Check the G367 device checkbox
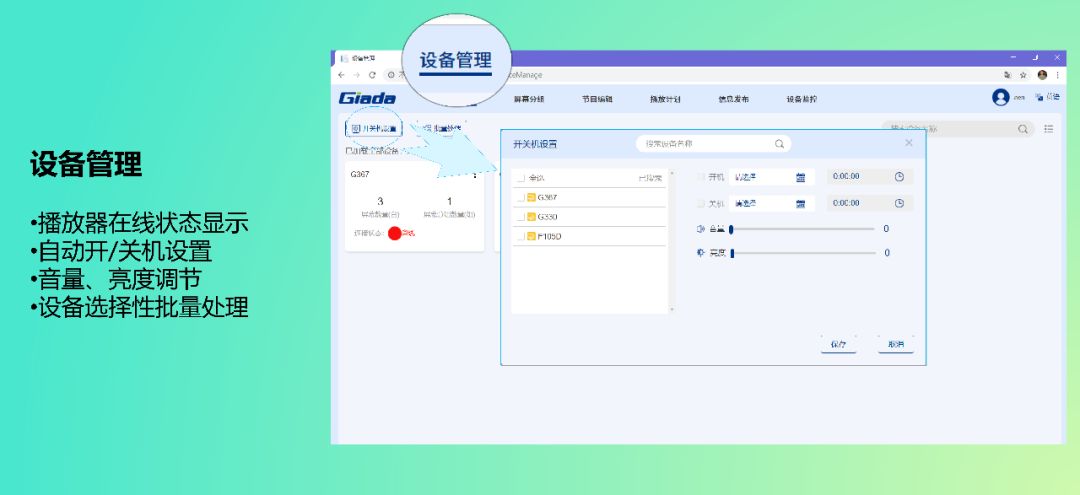 click(520, 197)
